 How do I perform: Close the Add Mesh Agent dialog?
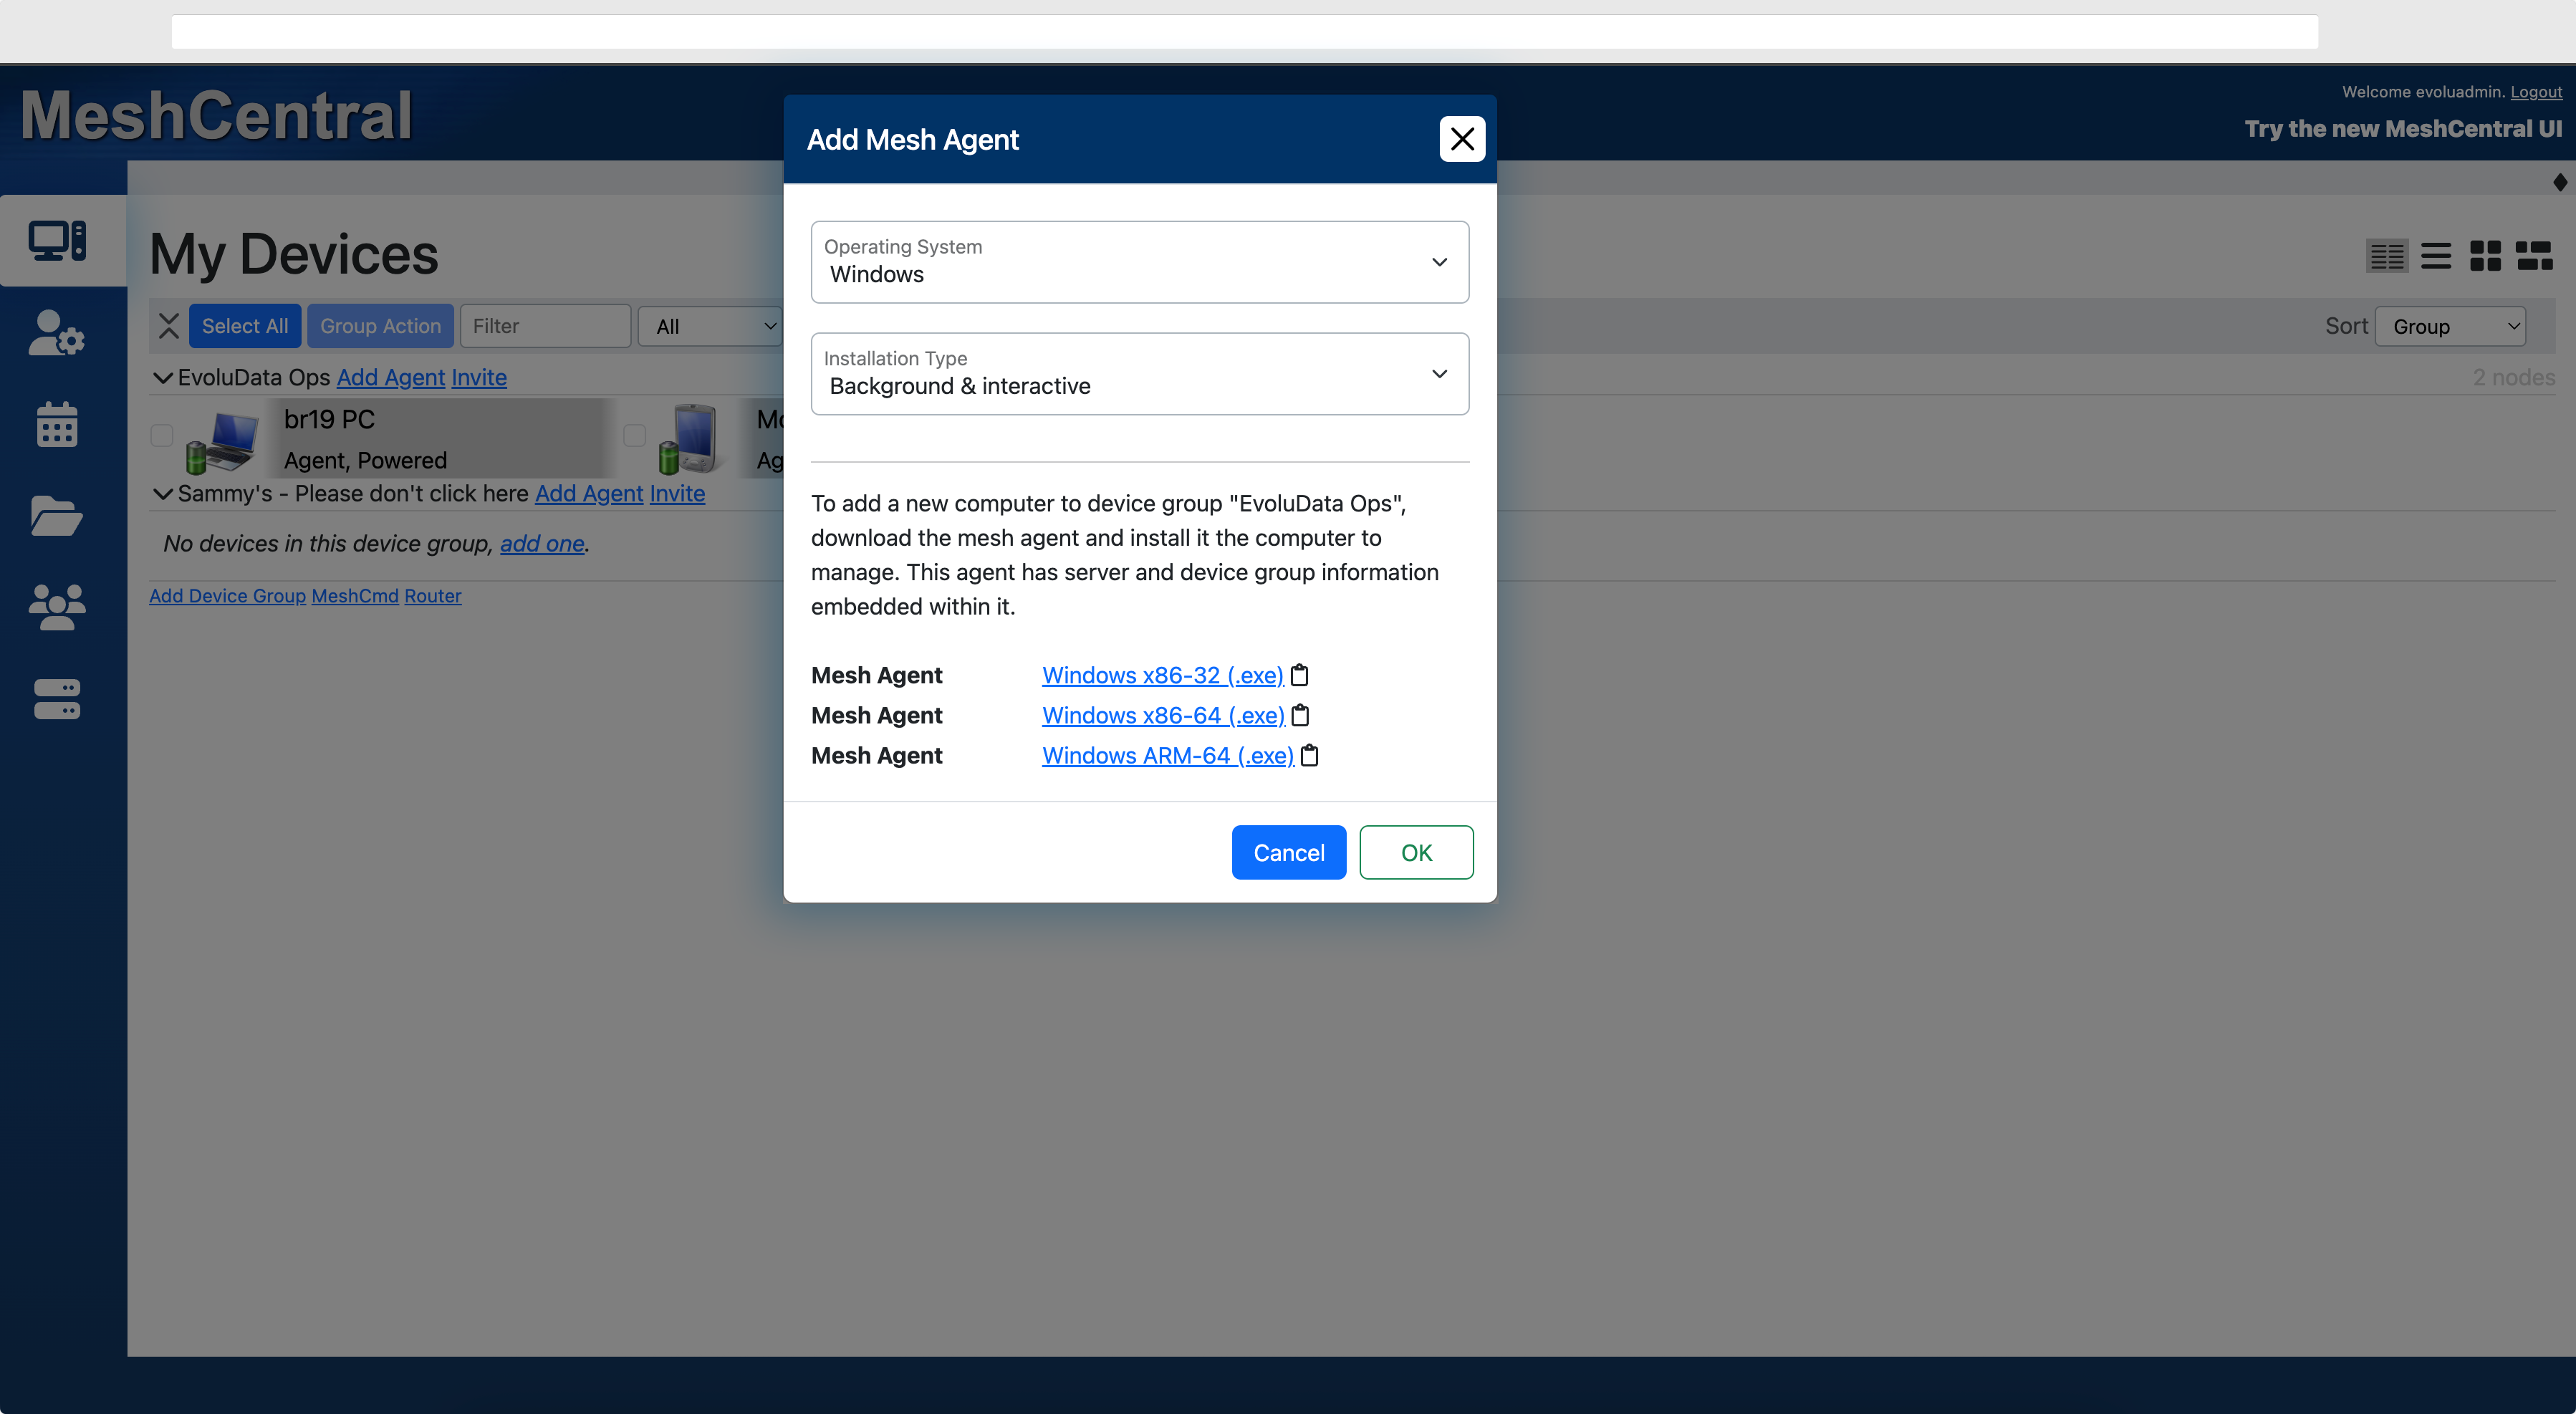(1462, 139)
